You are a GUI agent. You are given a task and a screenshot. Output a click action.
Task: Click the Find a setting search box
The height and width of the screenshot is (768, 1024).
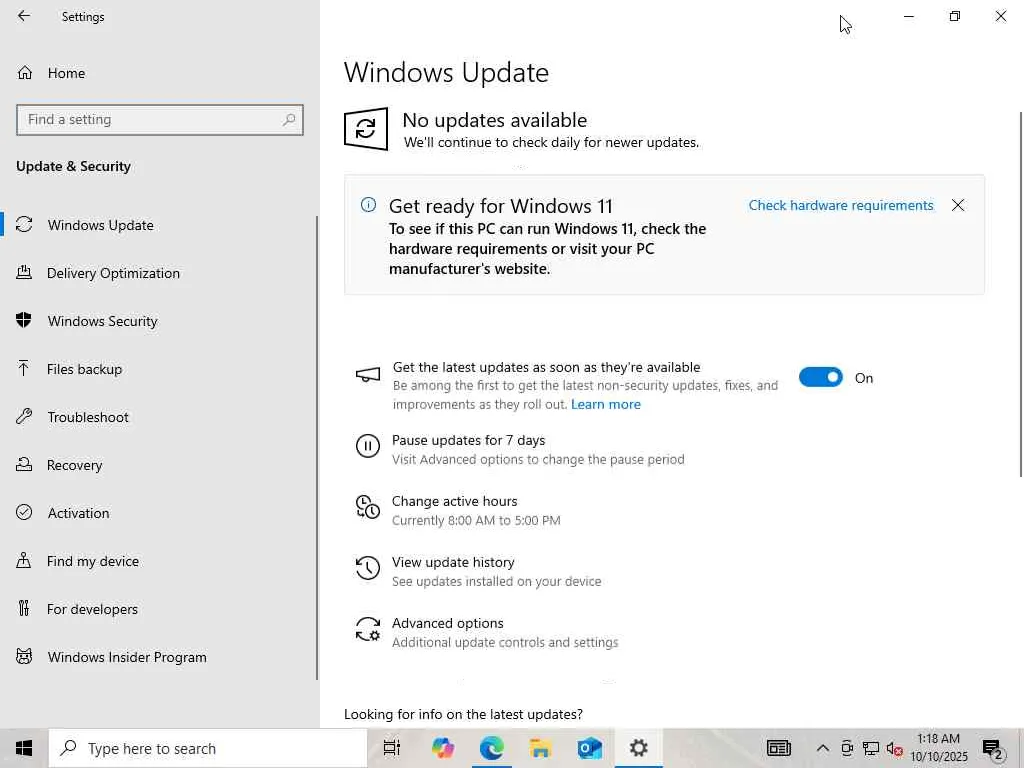pos(160,120)
